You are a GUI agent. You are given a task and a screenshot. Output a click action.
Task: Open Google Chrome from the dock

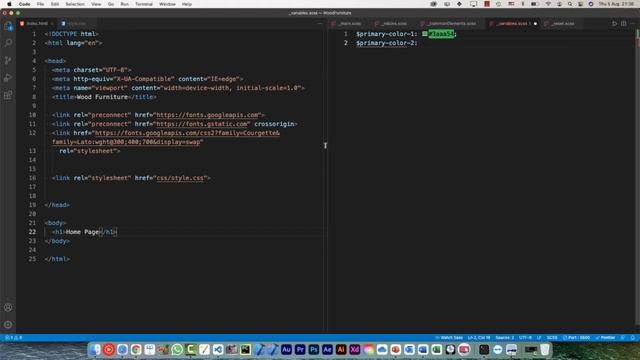pyautogui.click(x=136, y=349)
